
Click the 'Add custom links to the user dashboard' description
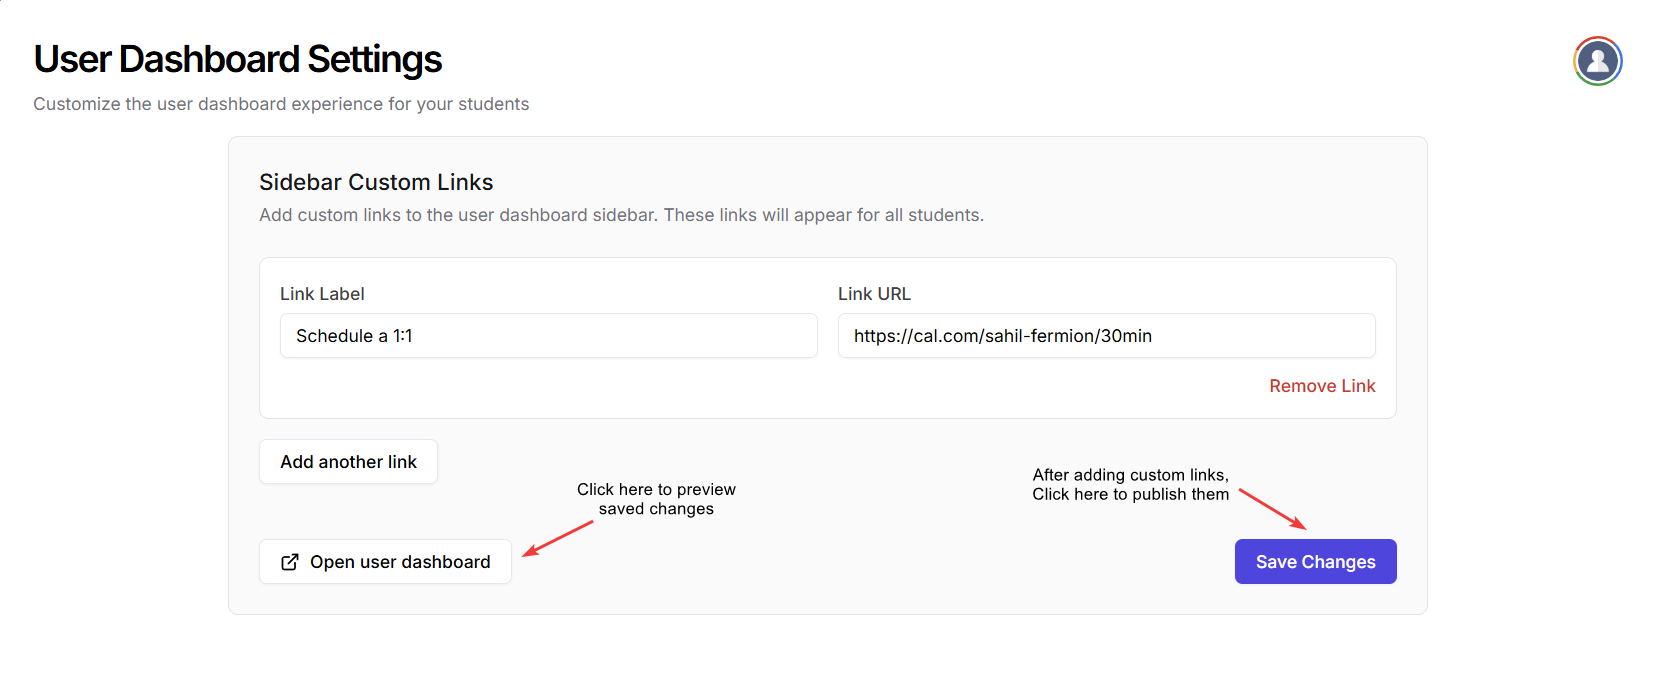(x=621, y=215)
